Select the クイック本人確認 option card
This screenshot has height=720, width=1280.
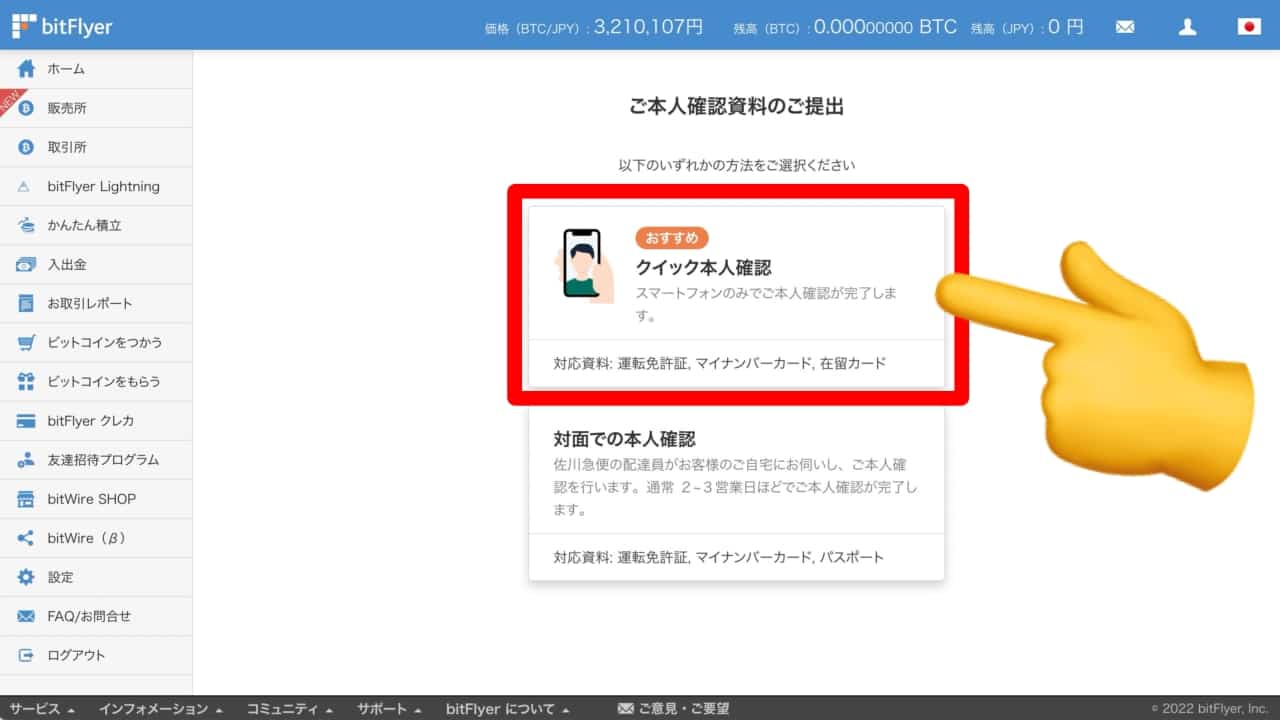pos(736,295)
